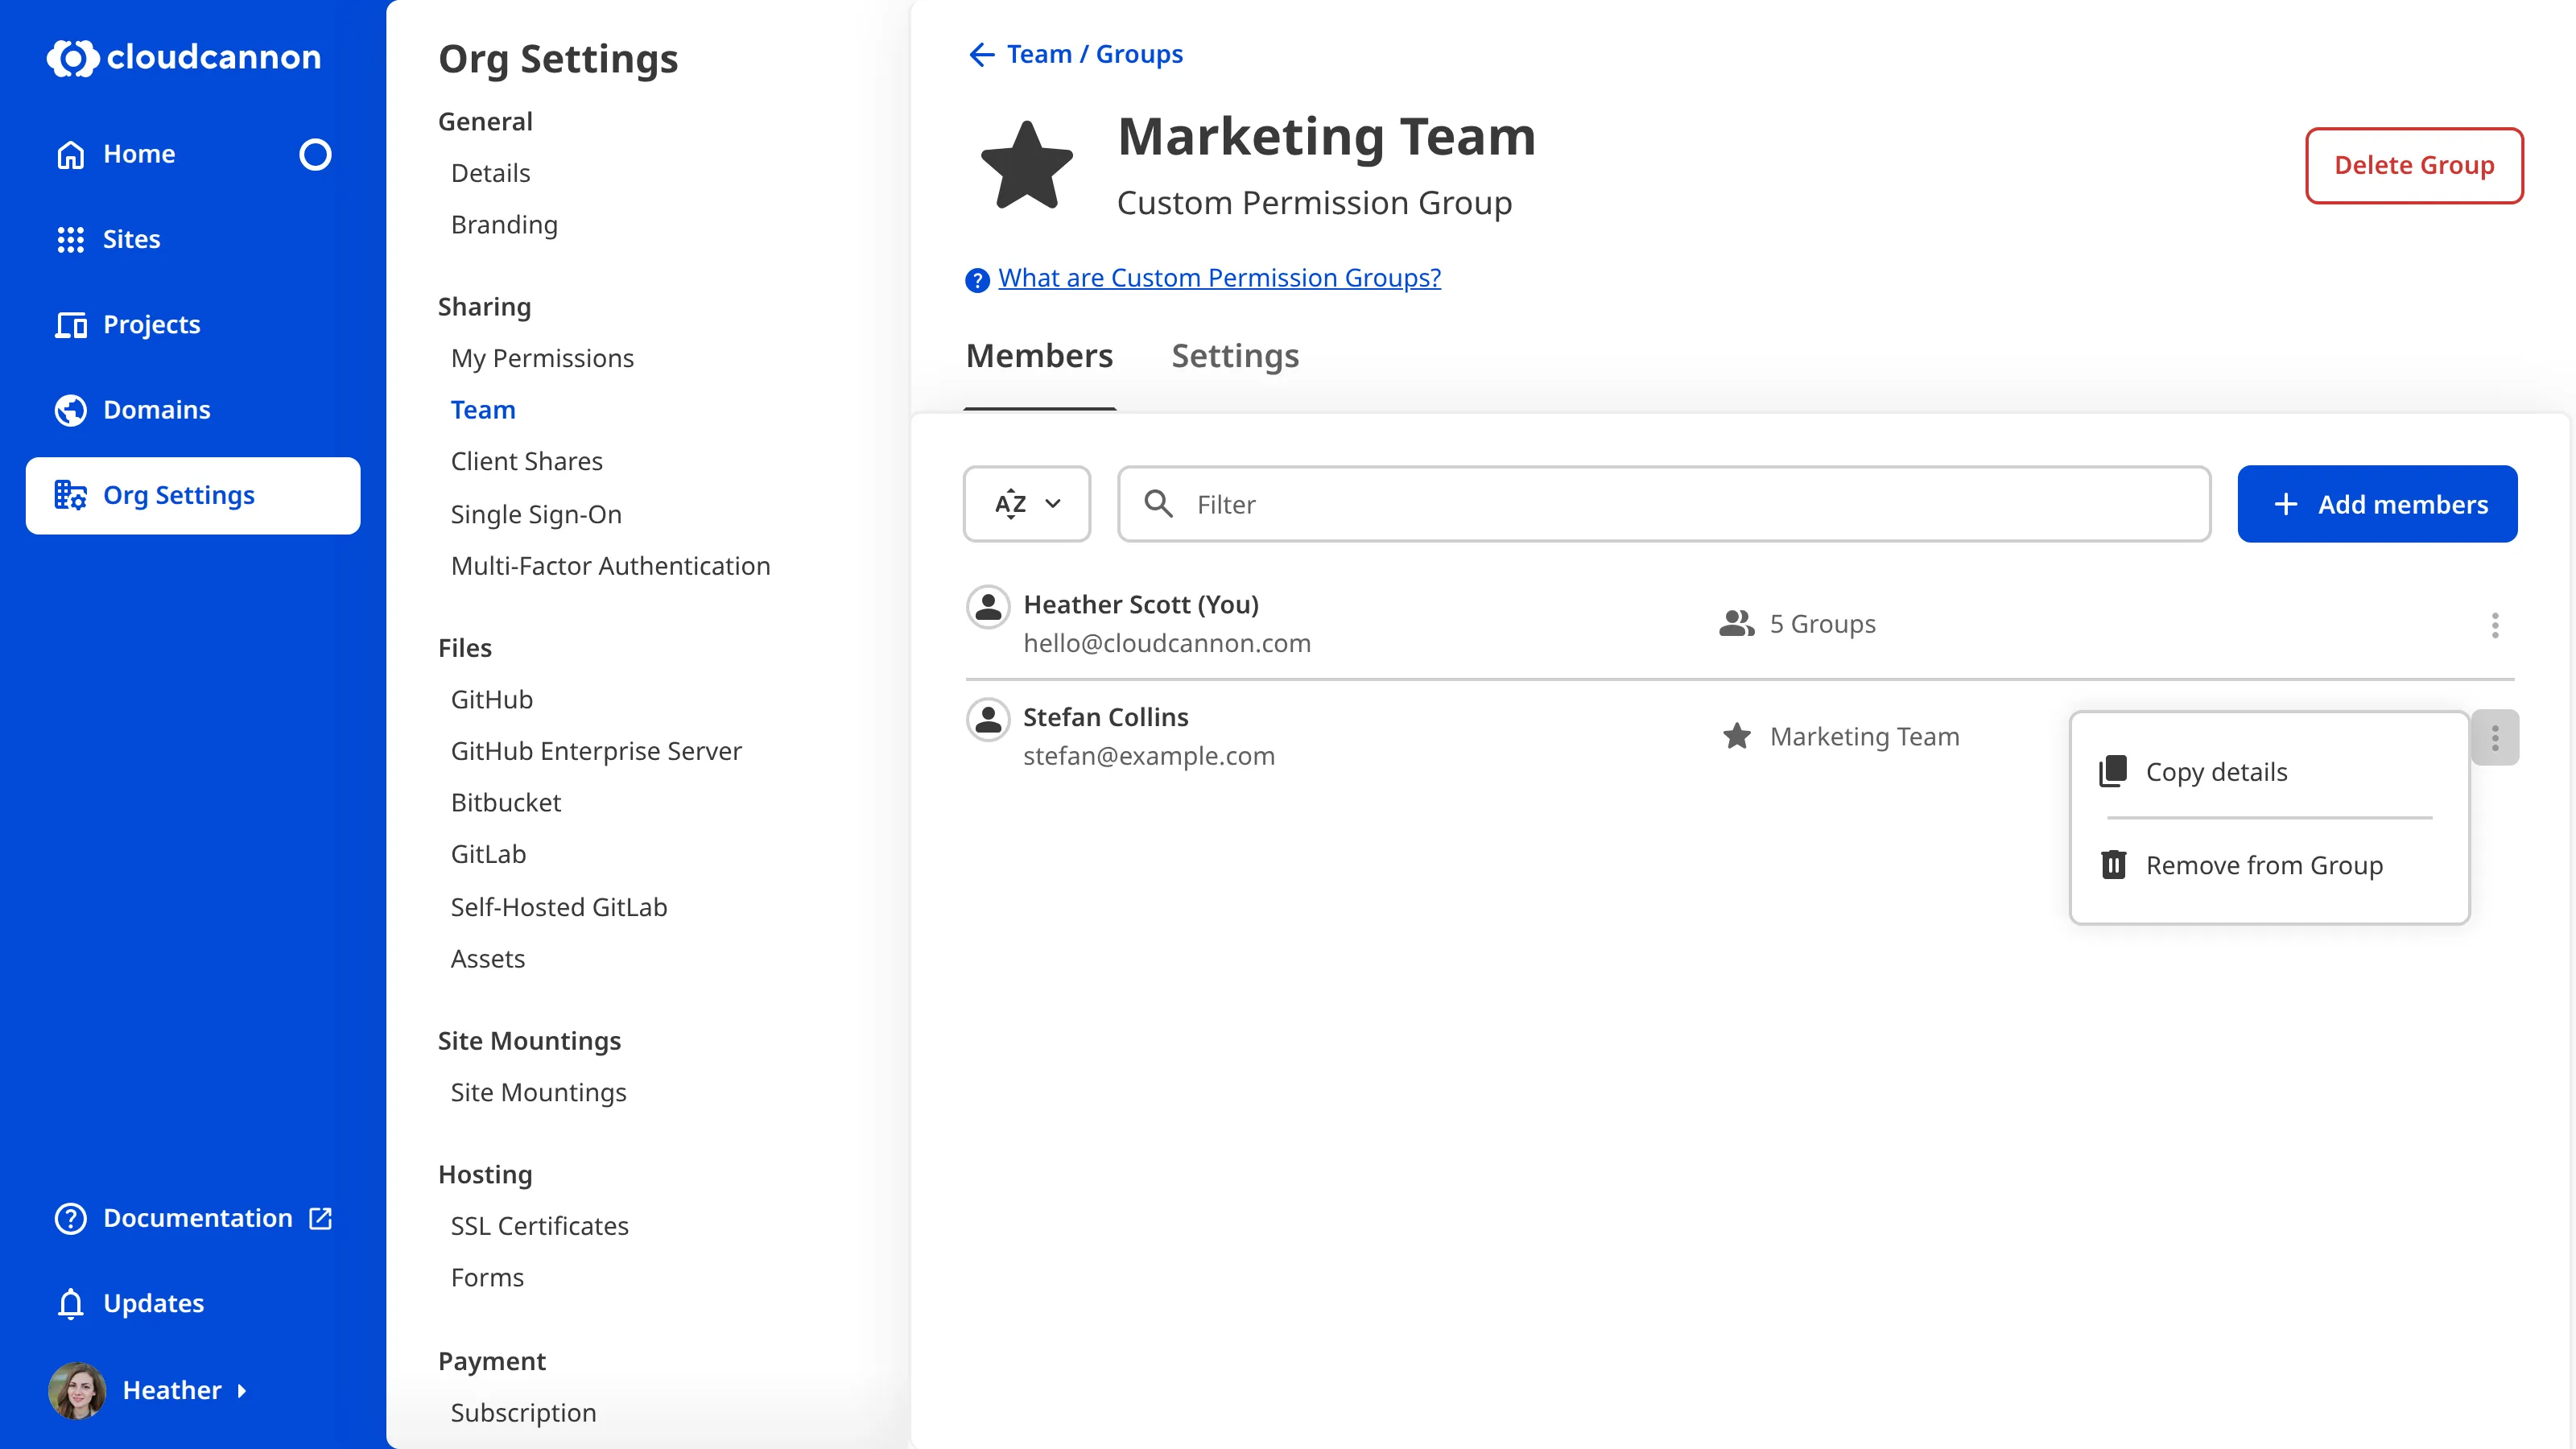
Task: Open My Permissions under Sharing
Action: [542, 358]
